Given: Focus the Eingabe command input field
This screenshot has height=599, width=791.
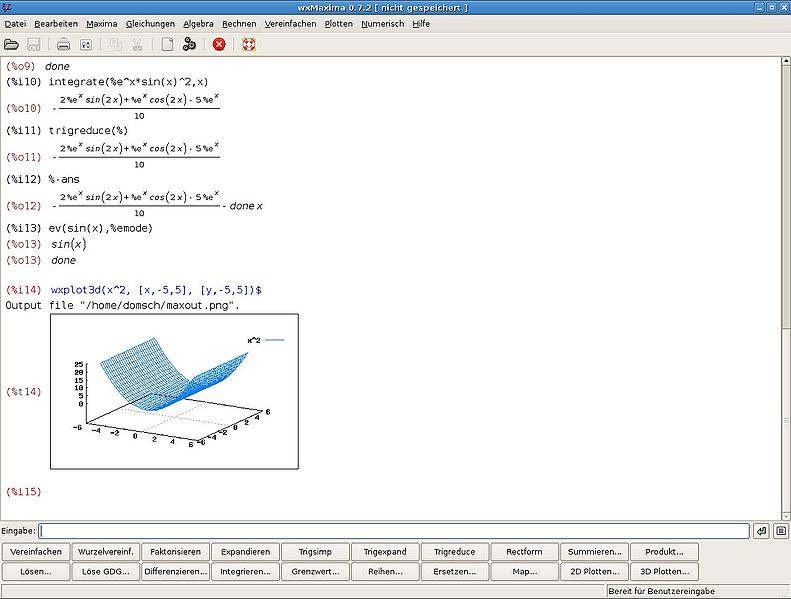Looking at the screenshot, I should (394, 531).
